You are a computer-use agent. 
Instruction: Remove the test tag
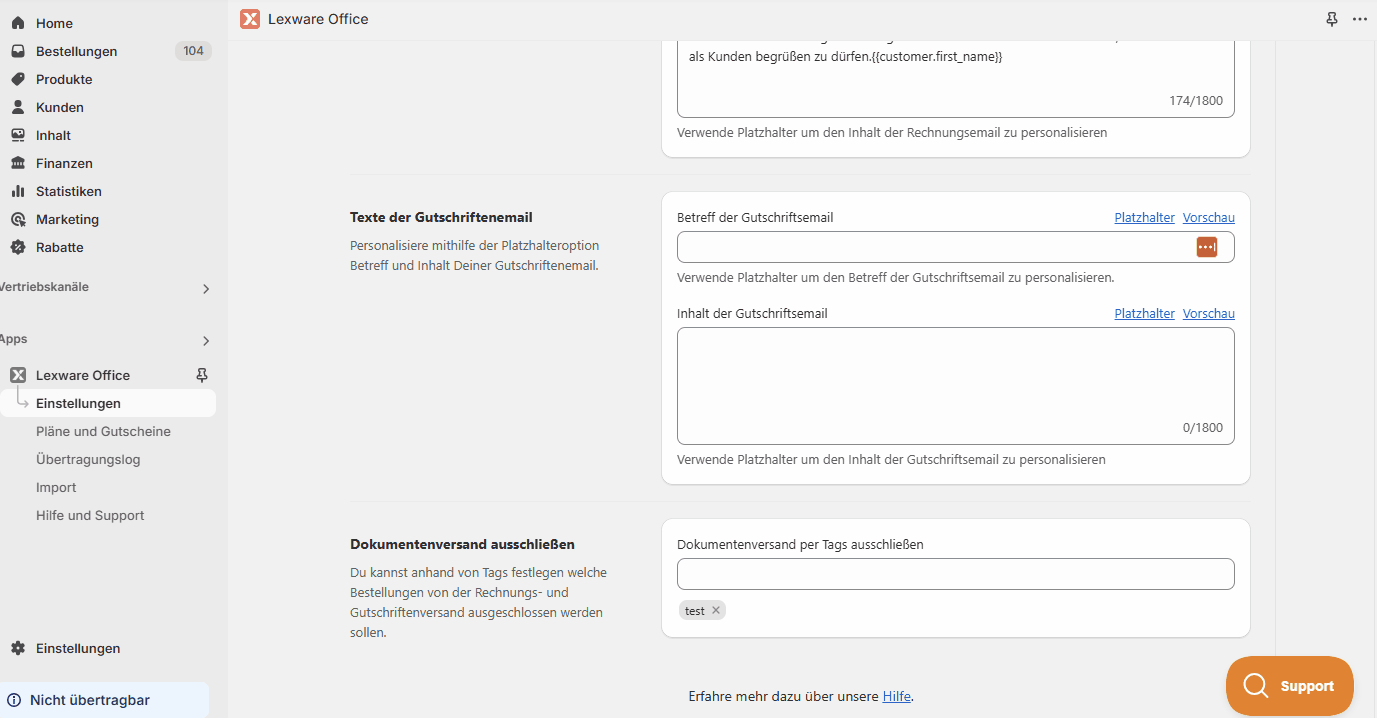coord(716,610)
